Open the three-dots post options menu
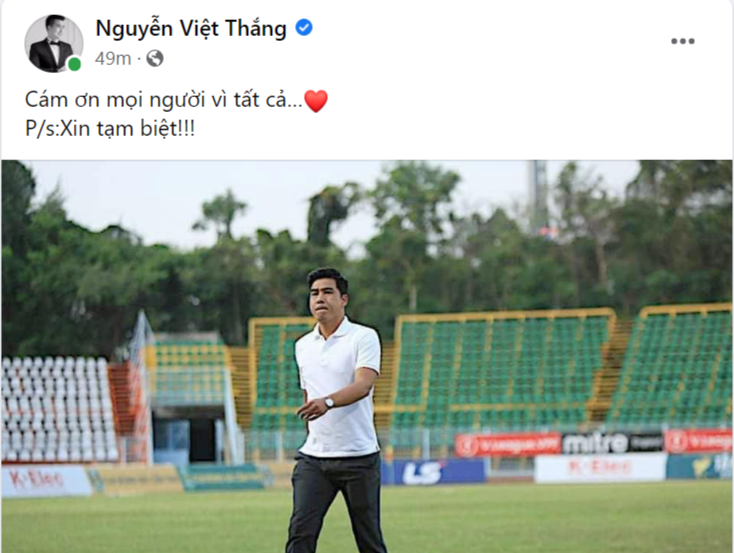Viewport: 734px width, 553px height. tap(683, 41)
